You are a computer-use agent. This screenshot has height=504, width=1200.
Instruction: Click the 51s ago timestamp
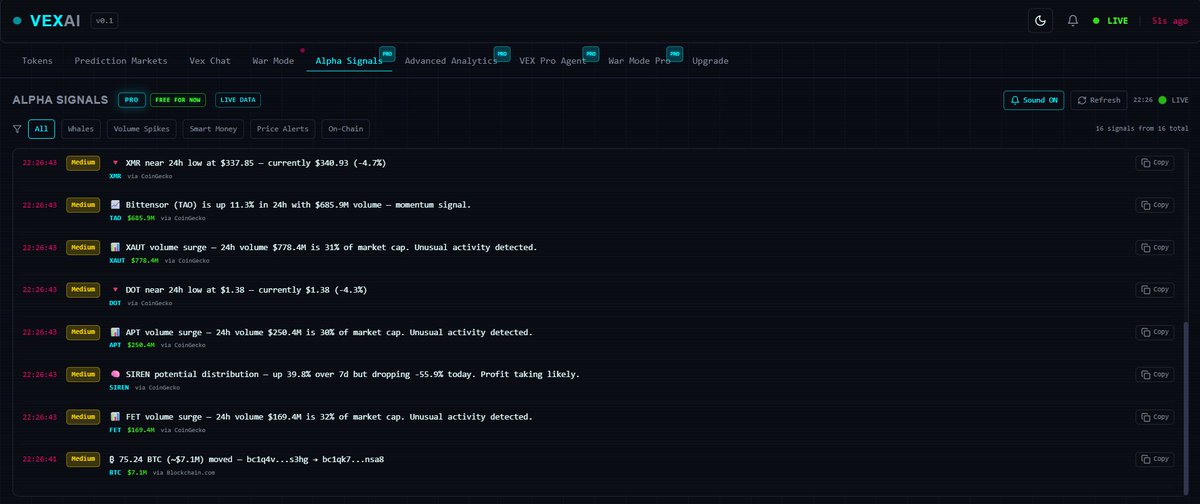point(1168,20)
